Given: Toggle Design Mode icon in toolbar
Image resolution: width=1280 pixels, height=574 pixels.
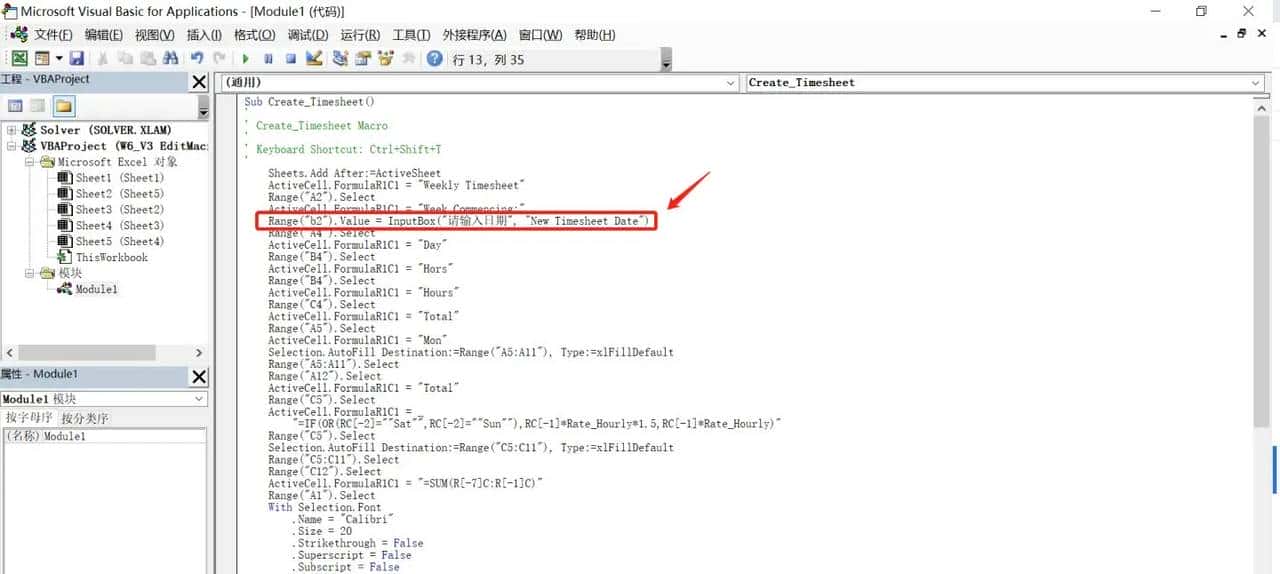Looking at the screenshot, I should [x=314, y=59].
